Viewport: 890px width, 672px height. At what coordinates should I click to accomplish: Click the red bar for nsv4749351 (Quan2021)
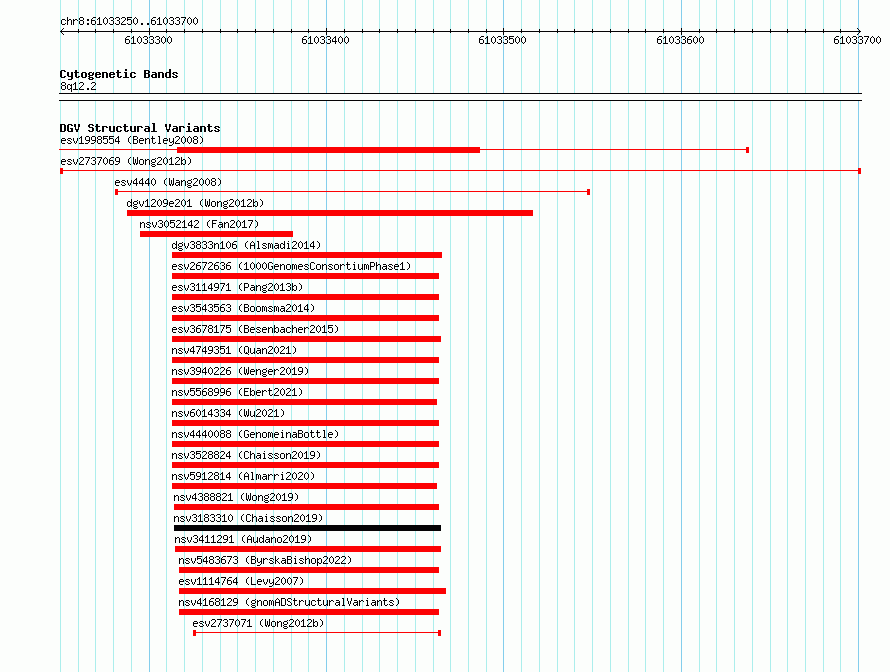(305, 360)
